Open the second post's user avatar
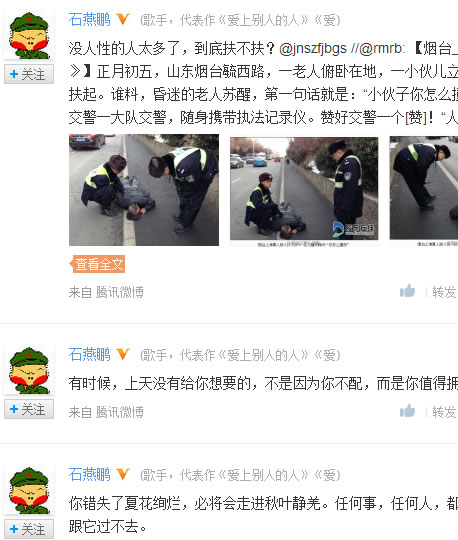 (29, 370)
